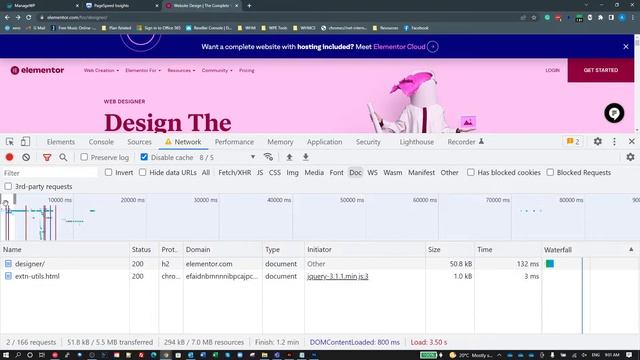Sort by Waterfall column arrow

pos(631,249)
